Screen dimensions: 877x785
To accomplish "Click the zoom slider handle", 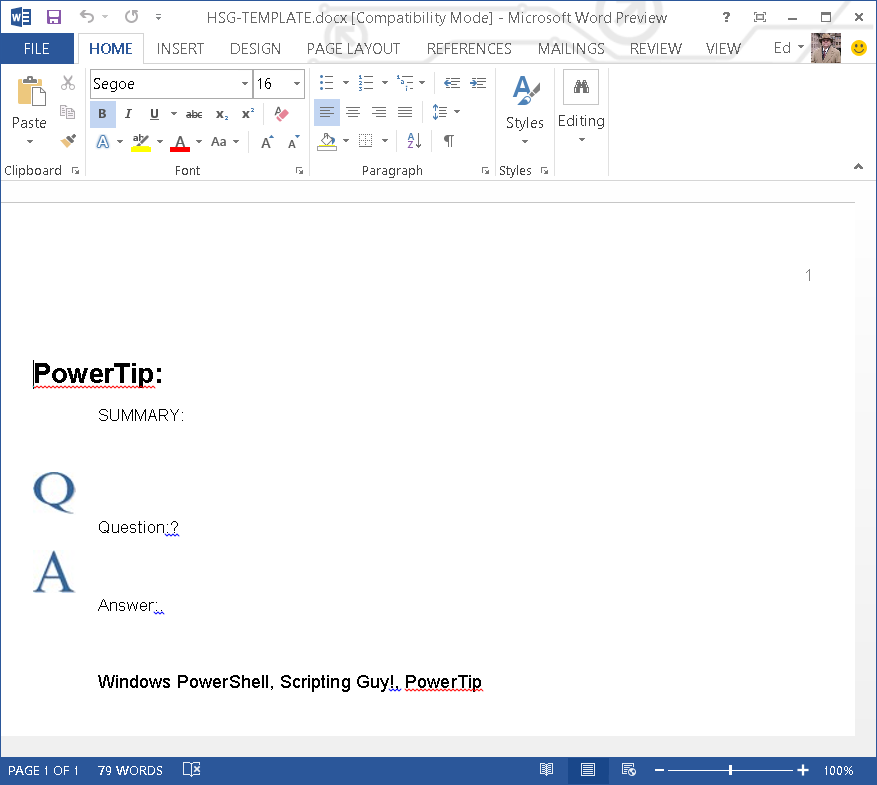I will (731, 770).
